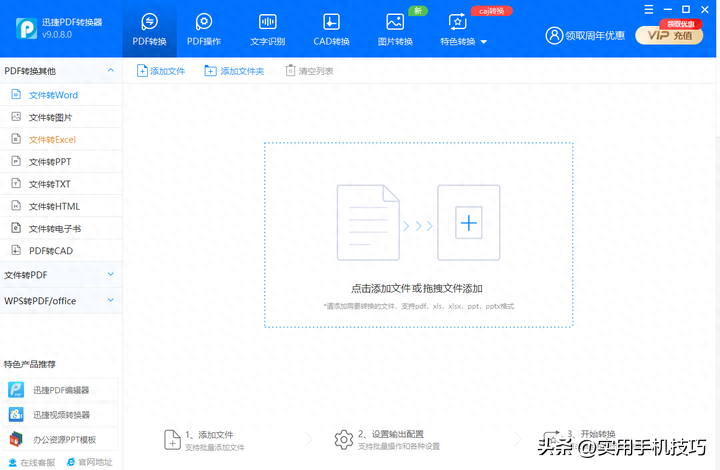Click the plus icon in drop area
The image size is (720, 470).
(468, 223)
